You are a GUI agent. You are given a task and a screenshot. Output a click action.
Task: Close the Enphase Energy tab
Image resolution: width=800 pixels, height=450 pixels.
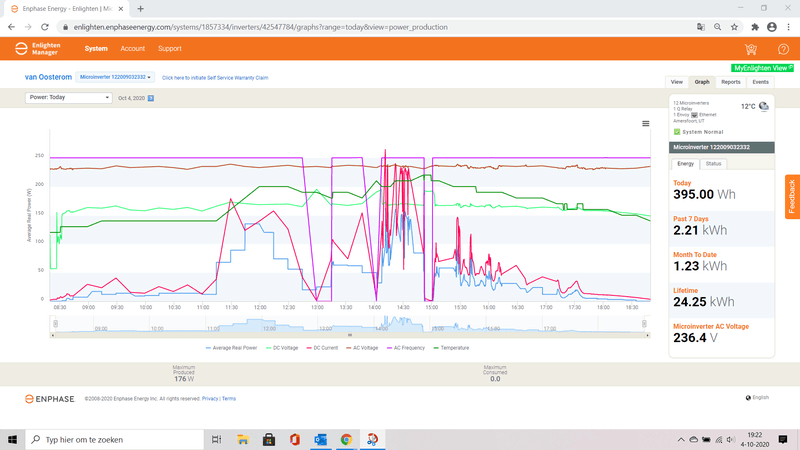click(121, 9)
